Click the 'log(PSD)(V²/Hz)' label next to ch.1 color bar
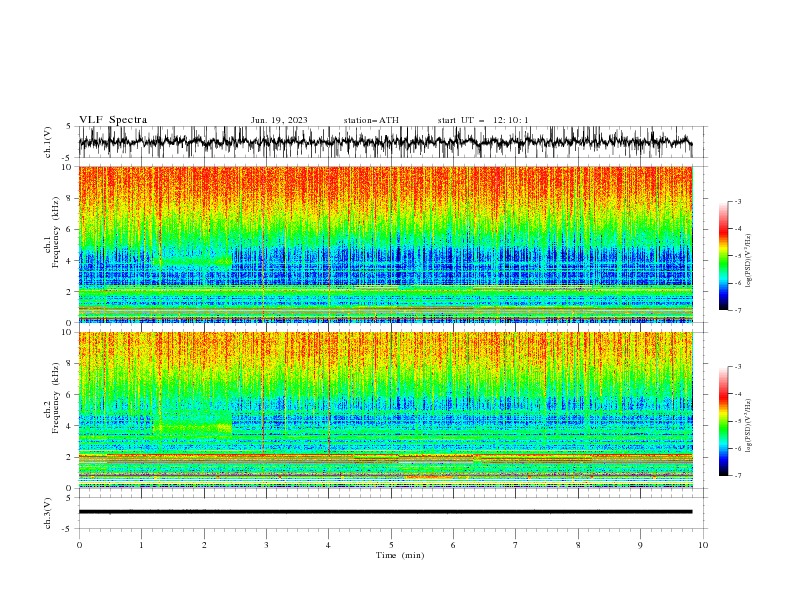792x612 pixels. pos(748,261)
